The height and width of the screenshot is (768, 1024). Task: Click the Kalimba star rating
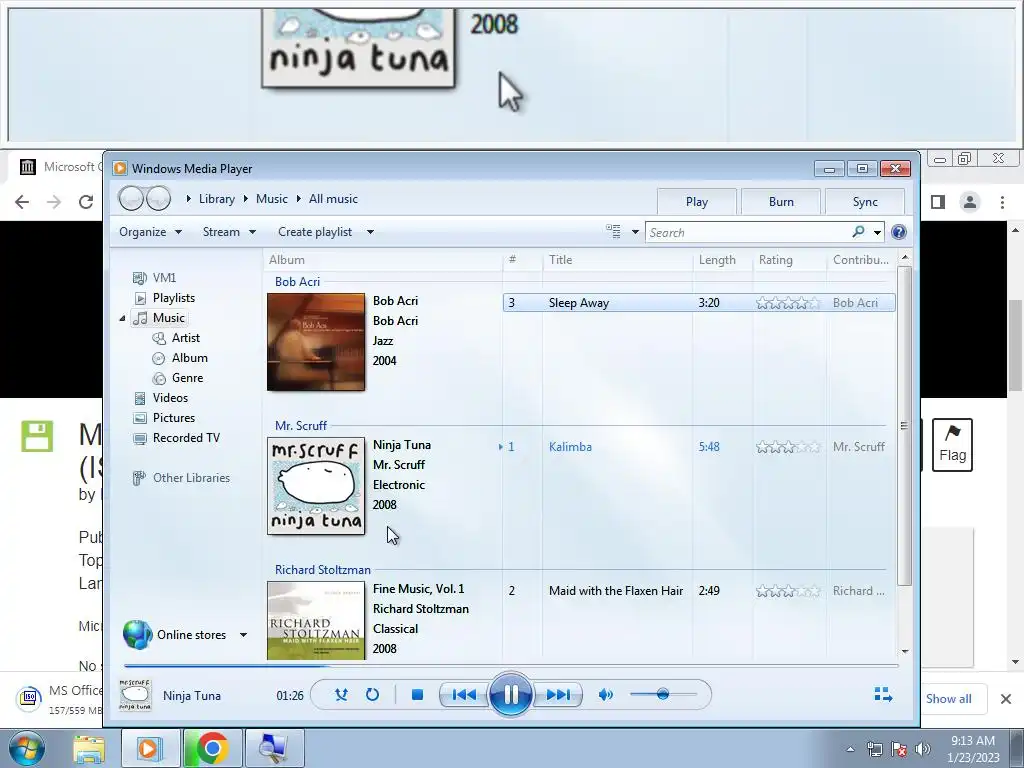click(x=788, y=447)
